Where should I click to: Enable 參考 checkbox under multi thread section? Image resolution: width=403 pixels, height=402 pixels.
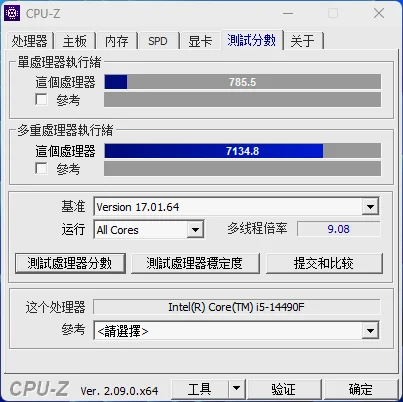tap(41, 168)
